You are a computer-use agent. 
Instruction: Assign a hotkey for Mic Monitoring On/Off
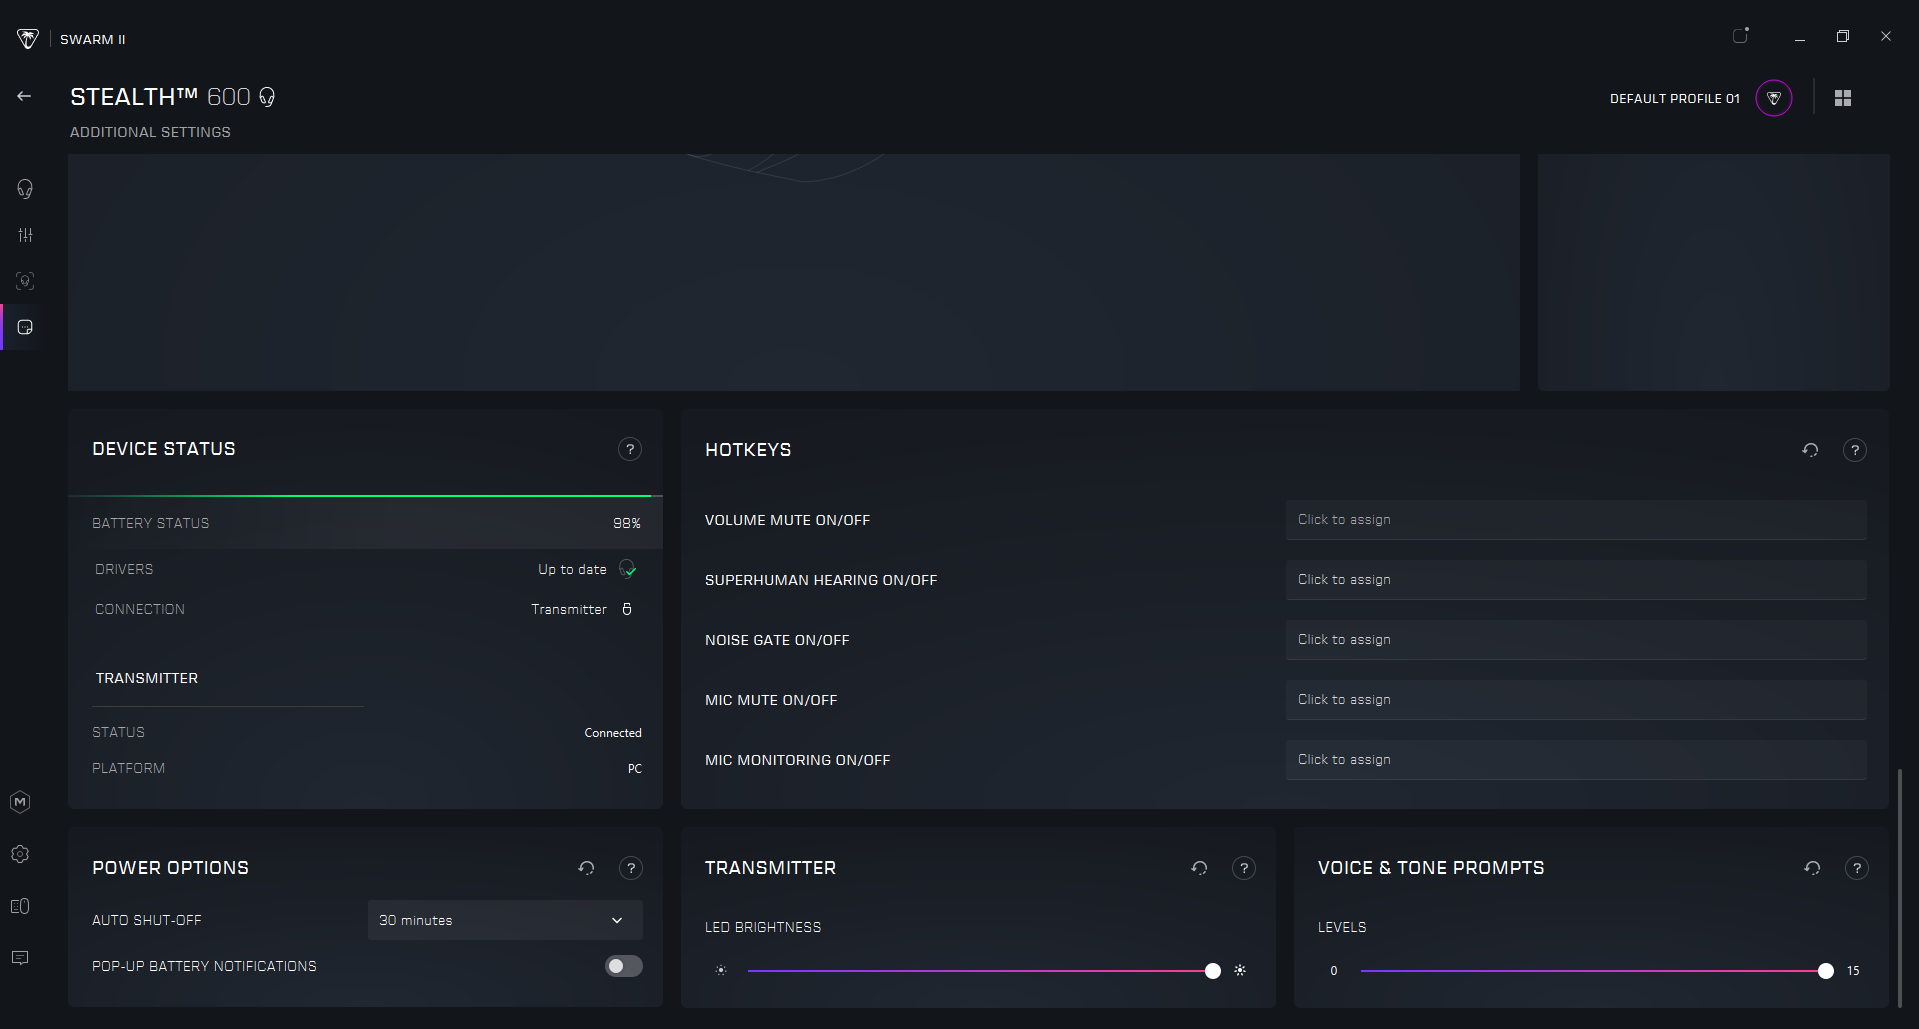tap(1576, 760)
